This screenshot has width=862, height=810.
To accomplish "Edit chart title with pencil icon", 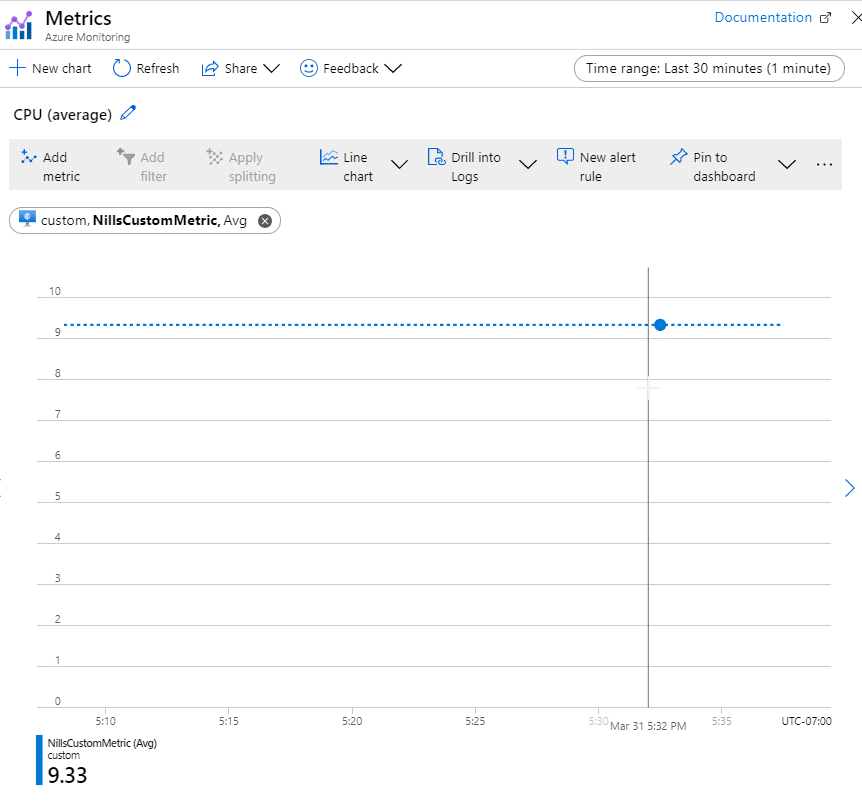I will [x=128, y=113].
